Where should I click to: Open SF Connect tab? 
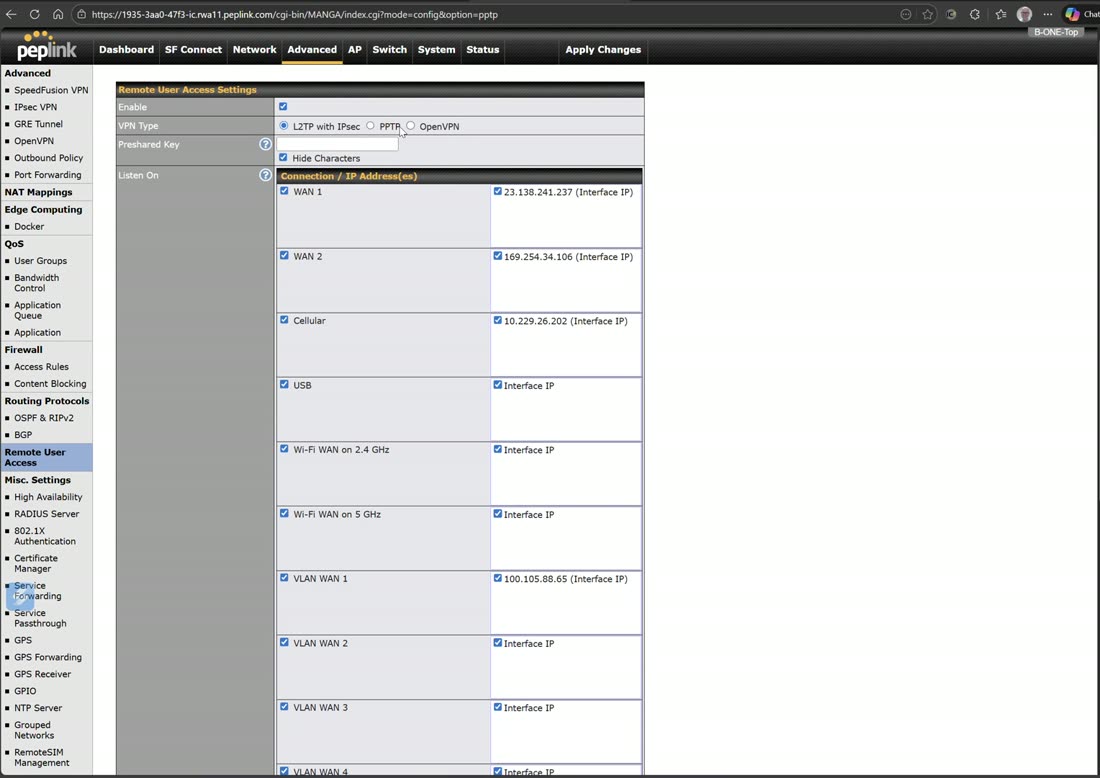193,50
